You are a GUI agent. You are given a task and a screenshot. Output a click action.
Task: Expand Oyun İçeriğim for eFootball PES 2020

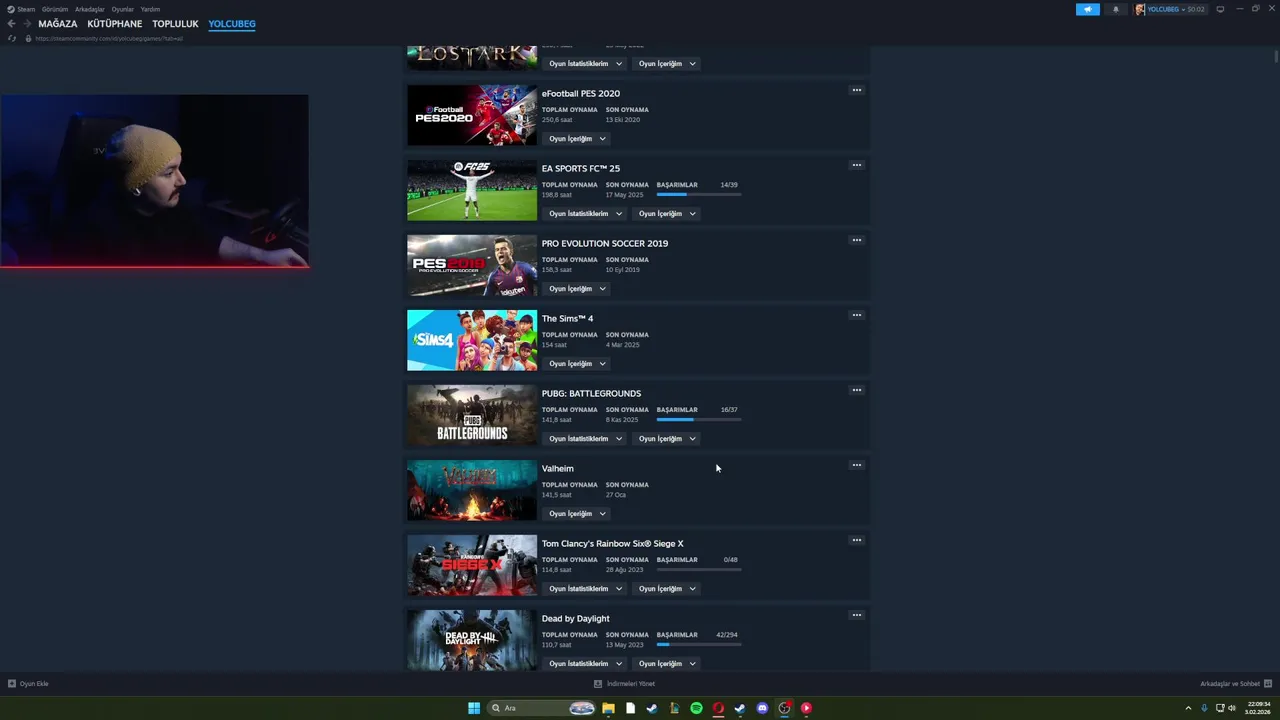click(577, 139)
